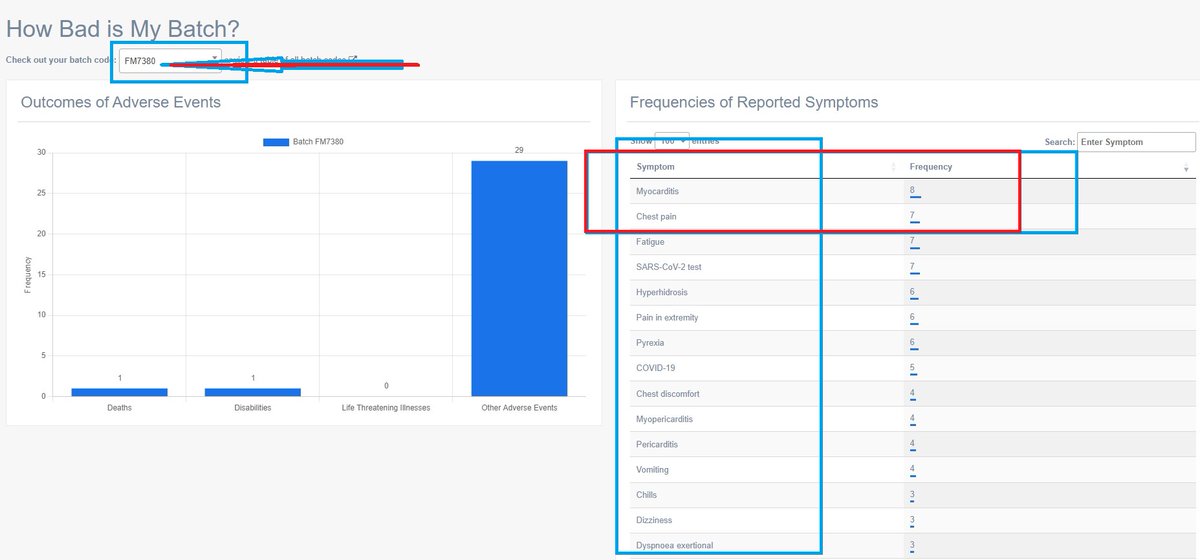Click the COVID-19 frequency link 5
The image size is (1200, 560).
[912, 368]
